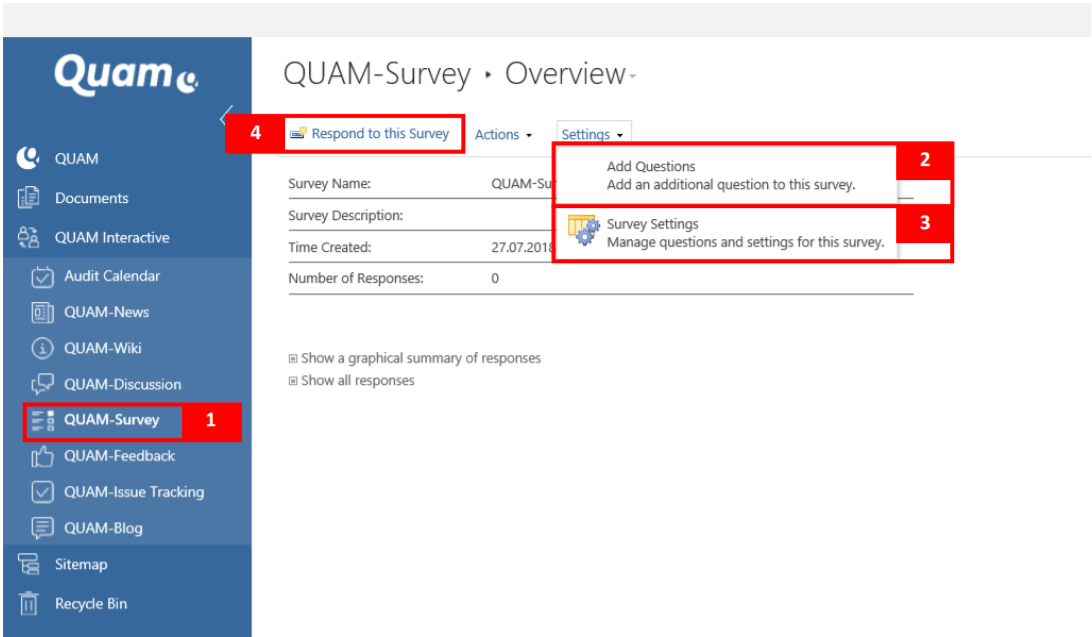Click the Survey Name label
Viewport: 1092px width, 637px height.
[329, 184]
